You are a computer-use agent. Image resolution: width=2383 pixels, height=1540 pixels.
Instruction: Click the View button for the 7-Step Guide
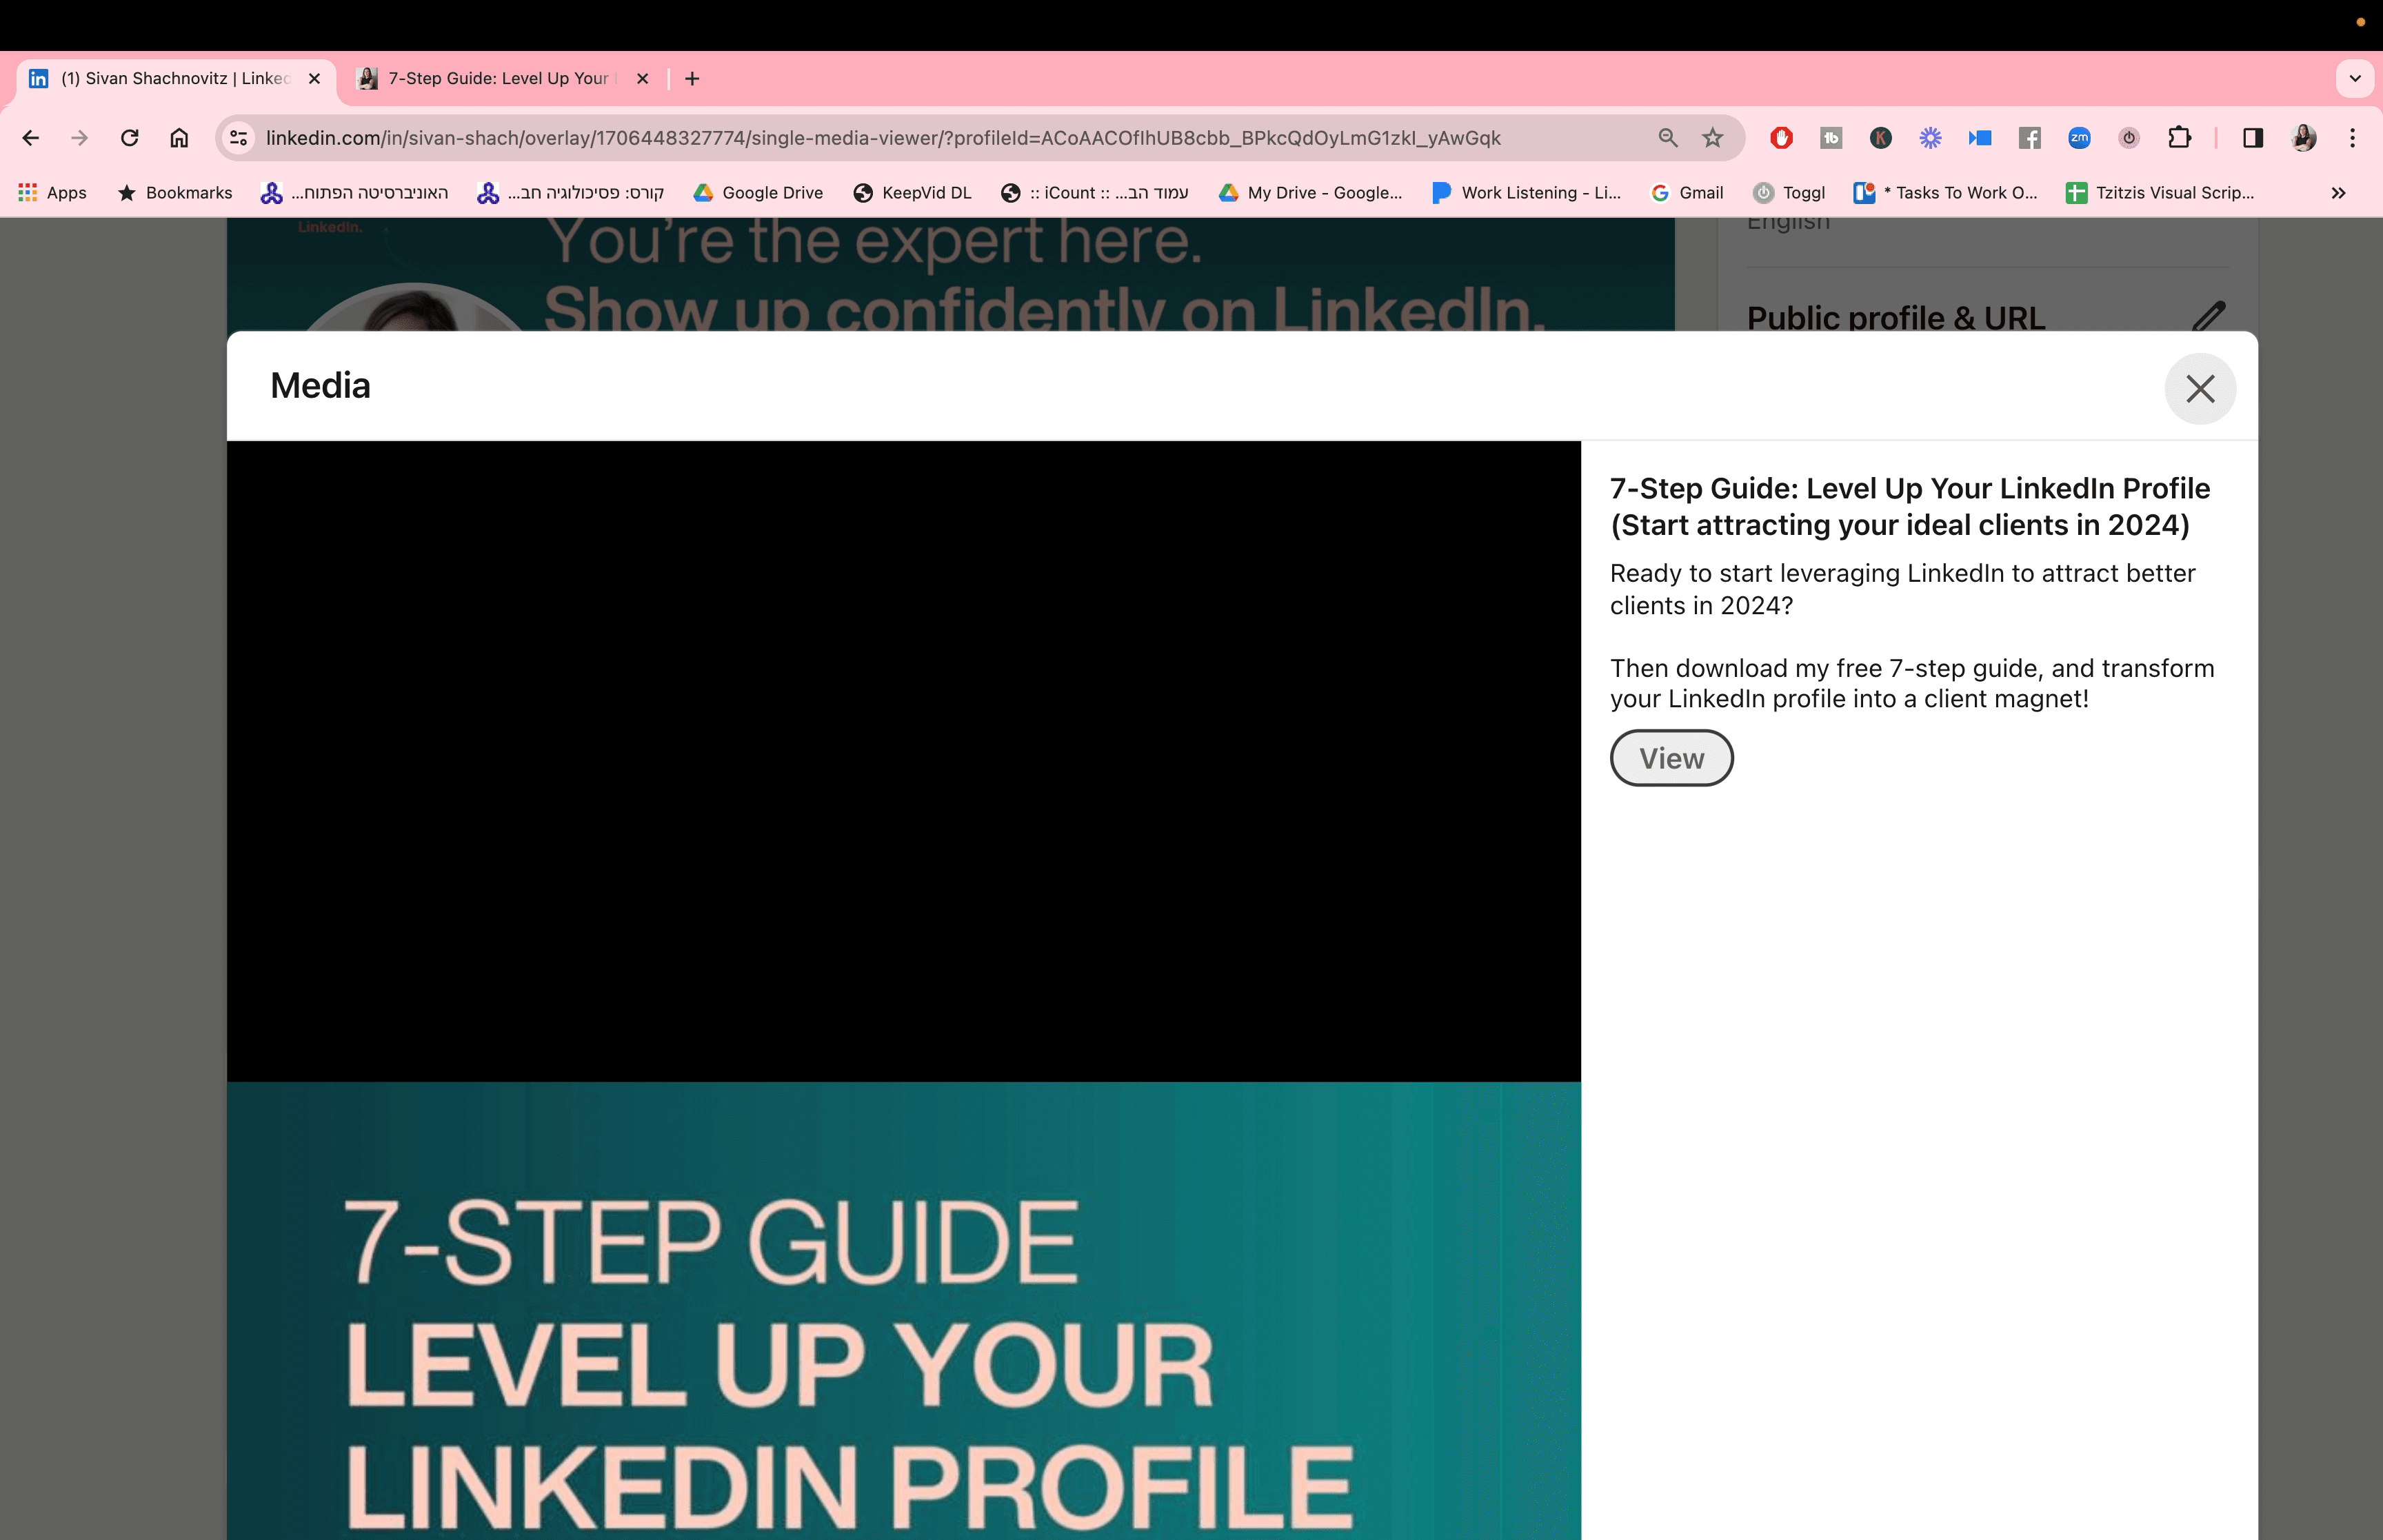click(1671, 758)
